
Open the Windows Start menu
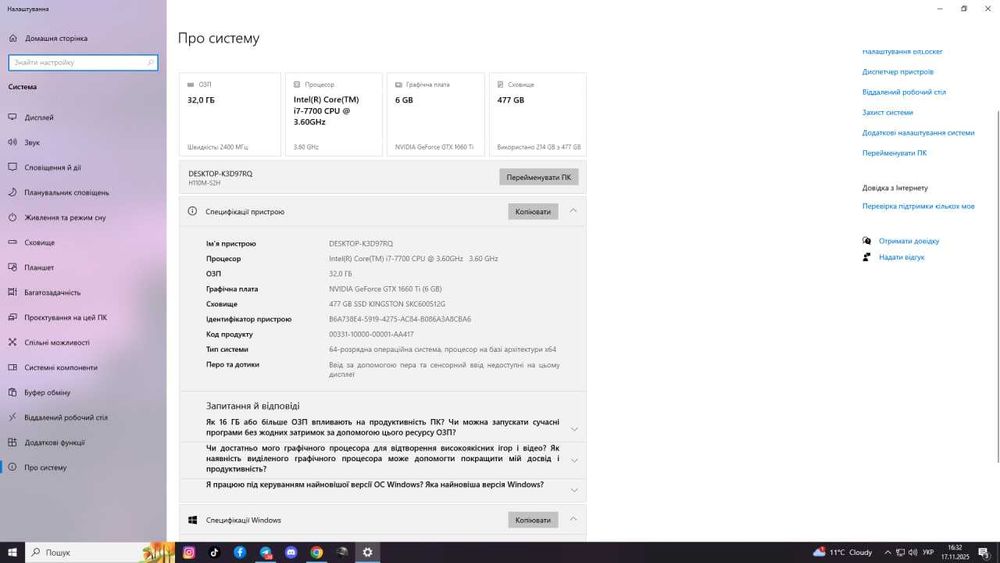(x=12, y=552)
